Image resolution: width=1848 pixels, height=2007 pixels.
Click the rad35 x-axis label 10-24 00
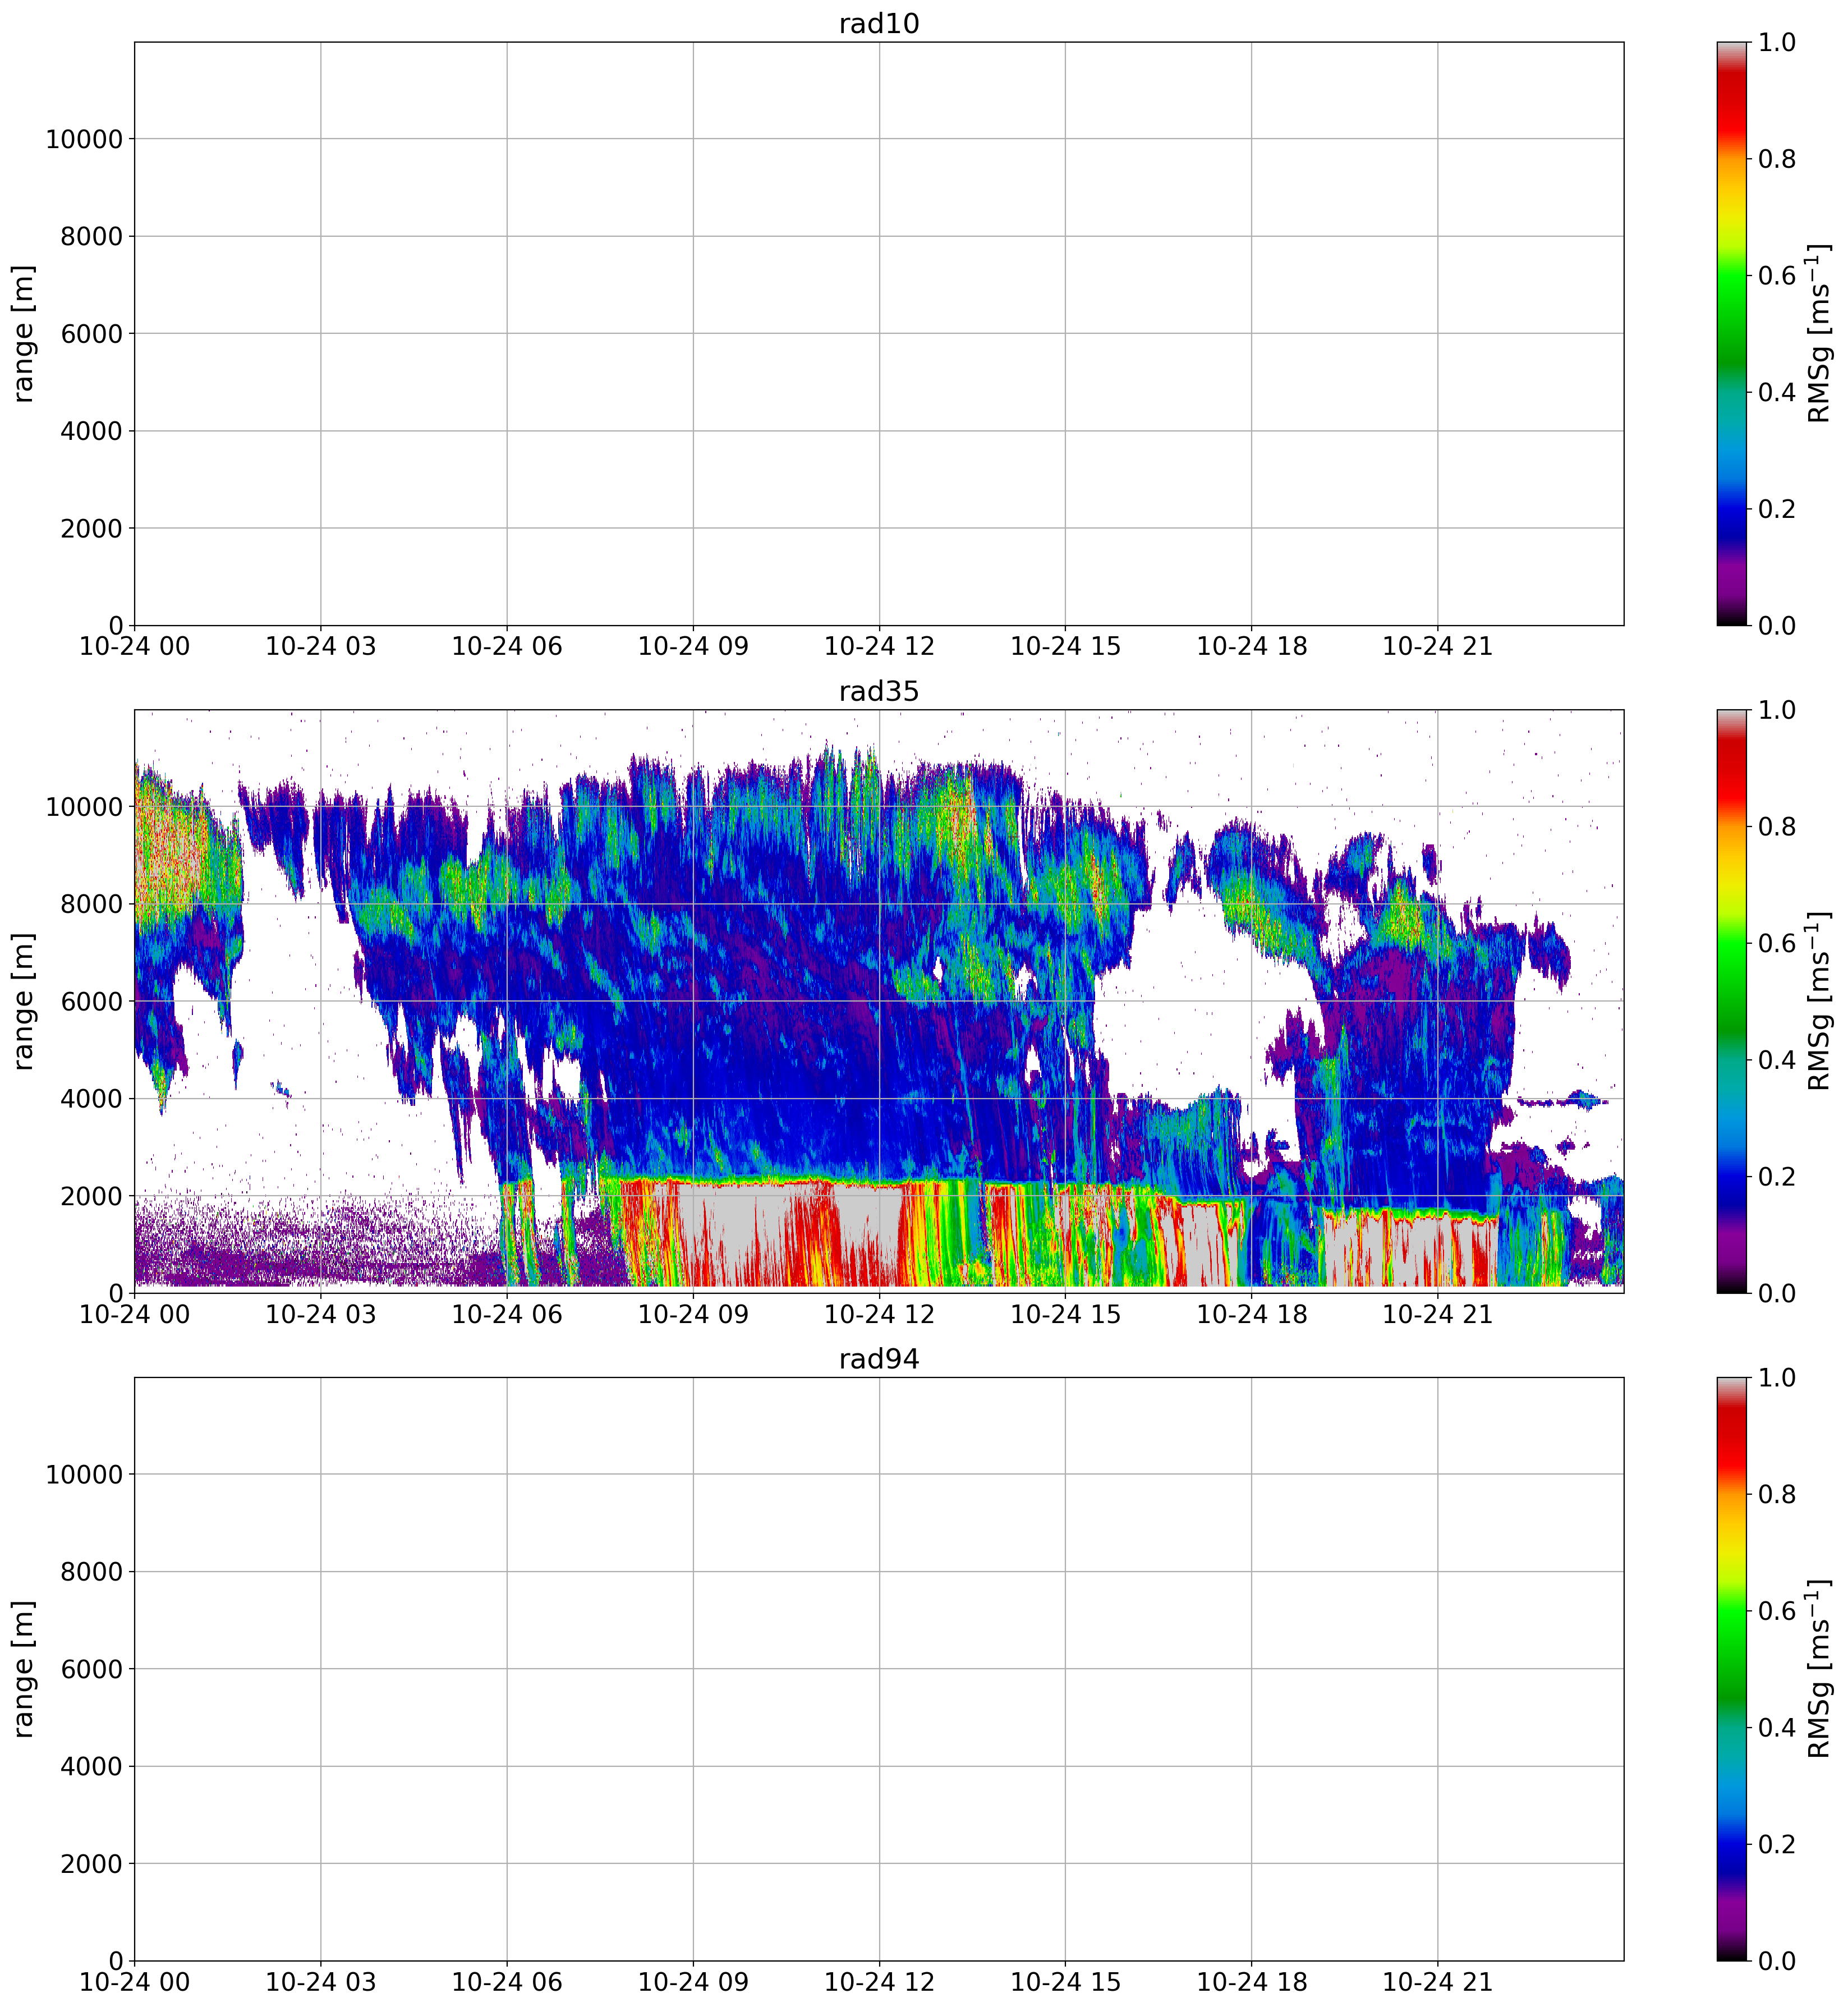click(134, 1315)
